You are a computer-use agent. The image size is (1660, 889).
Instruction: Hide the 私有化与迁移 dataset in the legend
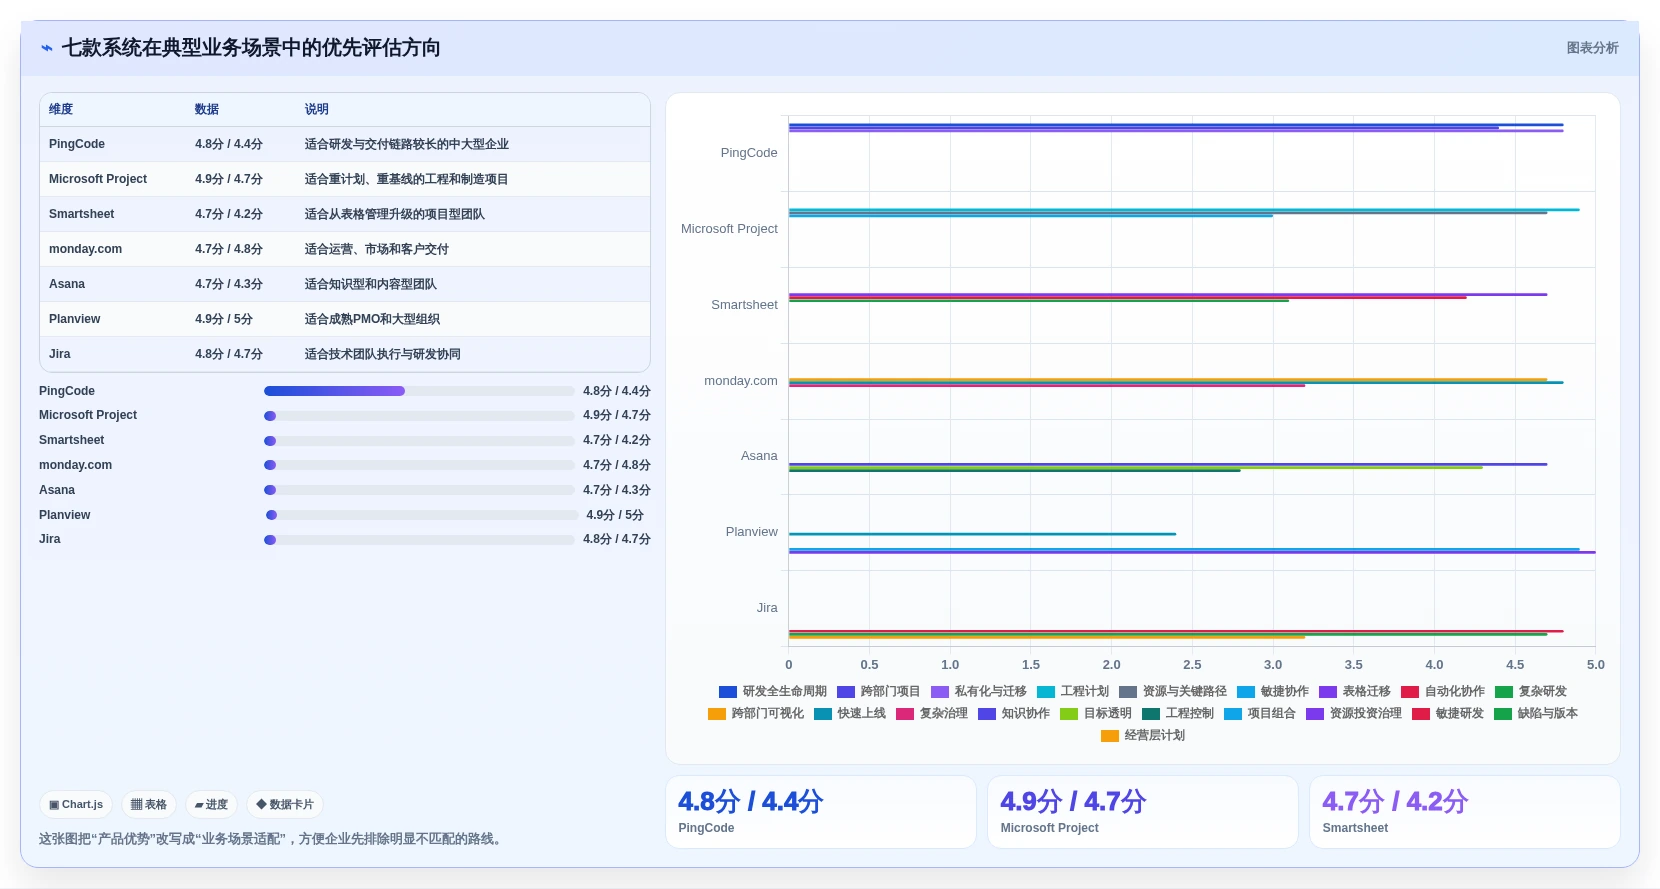[x=979, y=691]
